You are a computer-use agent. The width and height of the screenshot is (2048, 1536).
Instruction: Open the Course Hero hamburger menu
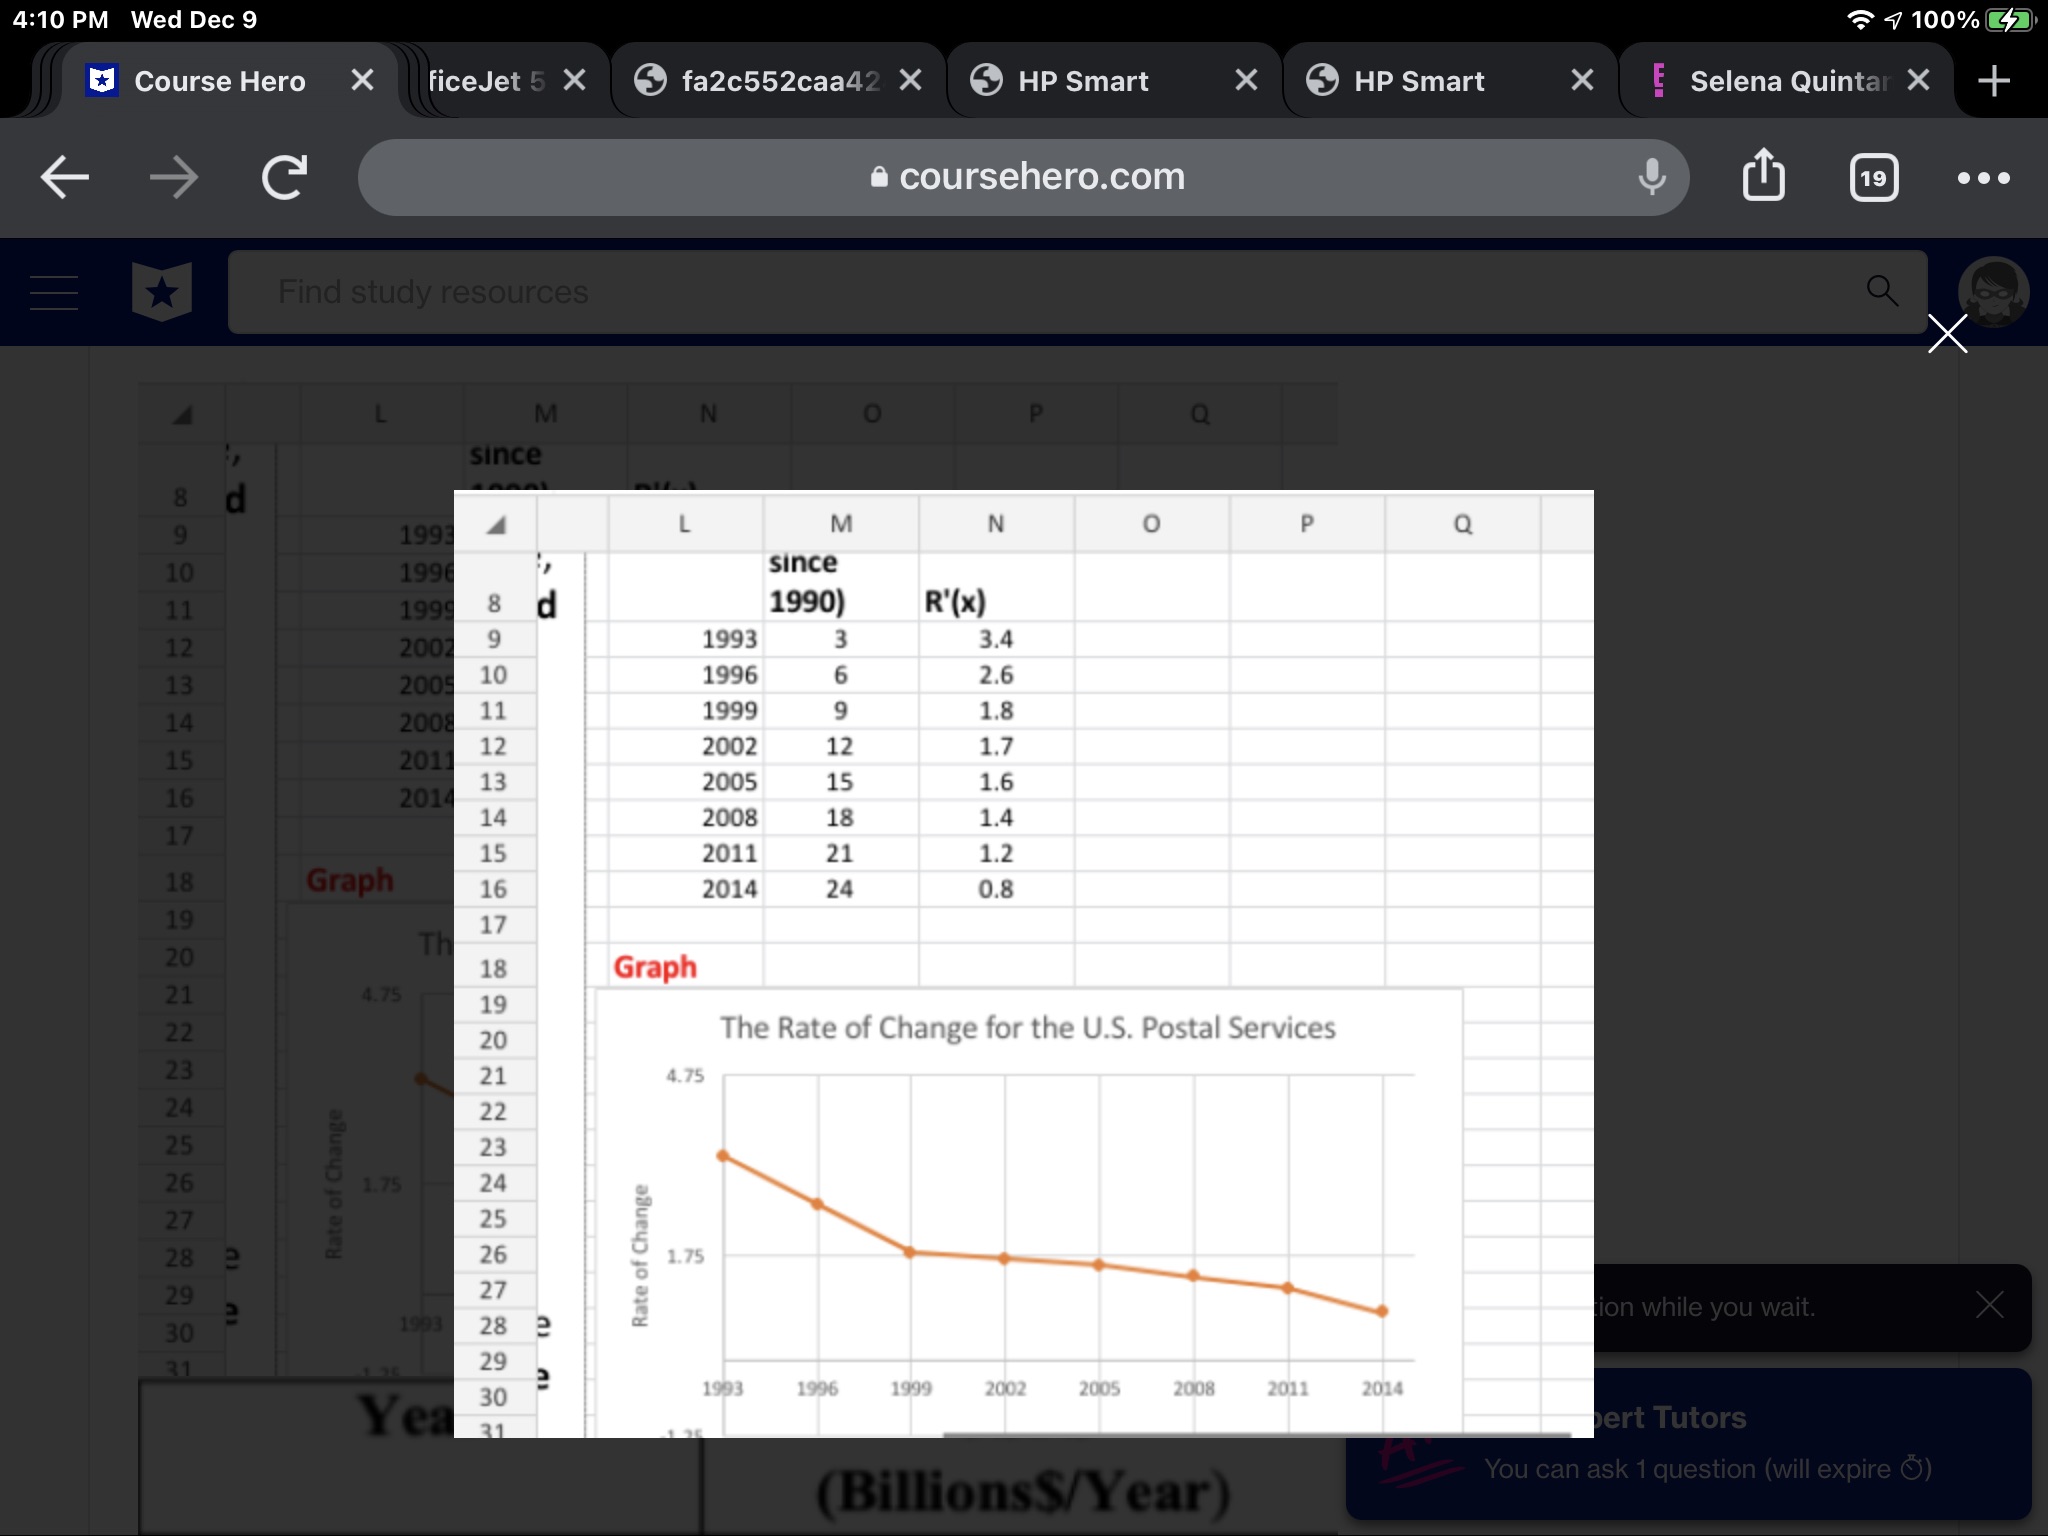click(x=54, y=292)
